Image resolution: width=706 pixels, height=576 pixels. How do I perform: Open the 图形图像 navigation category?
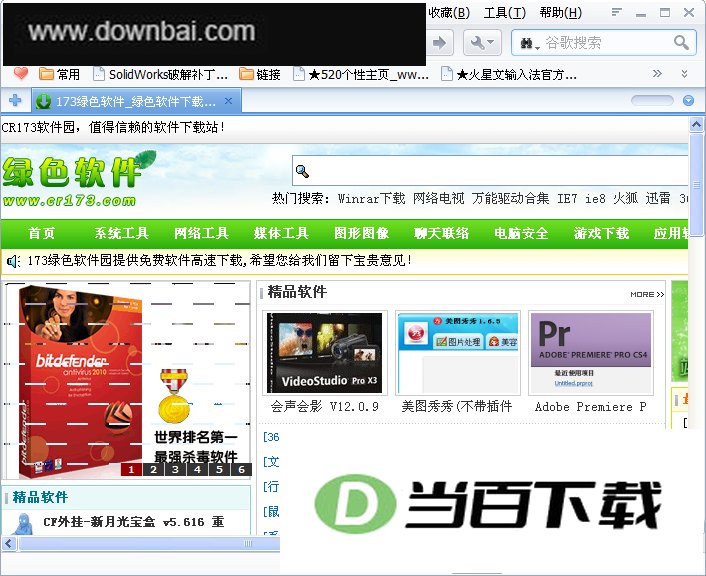(x=361, y=233)
